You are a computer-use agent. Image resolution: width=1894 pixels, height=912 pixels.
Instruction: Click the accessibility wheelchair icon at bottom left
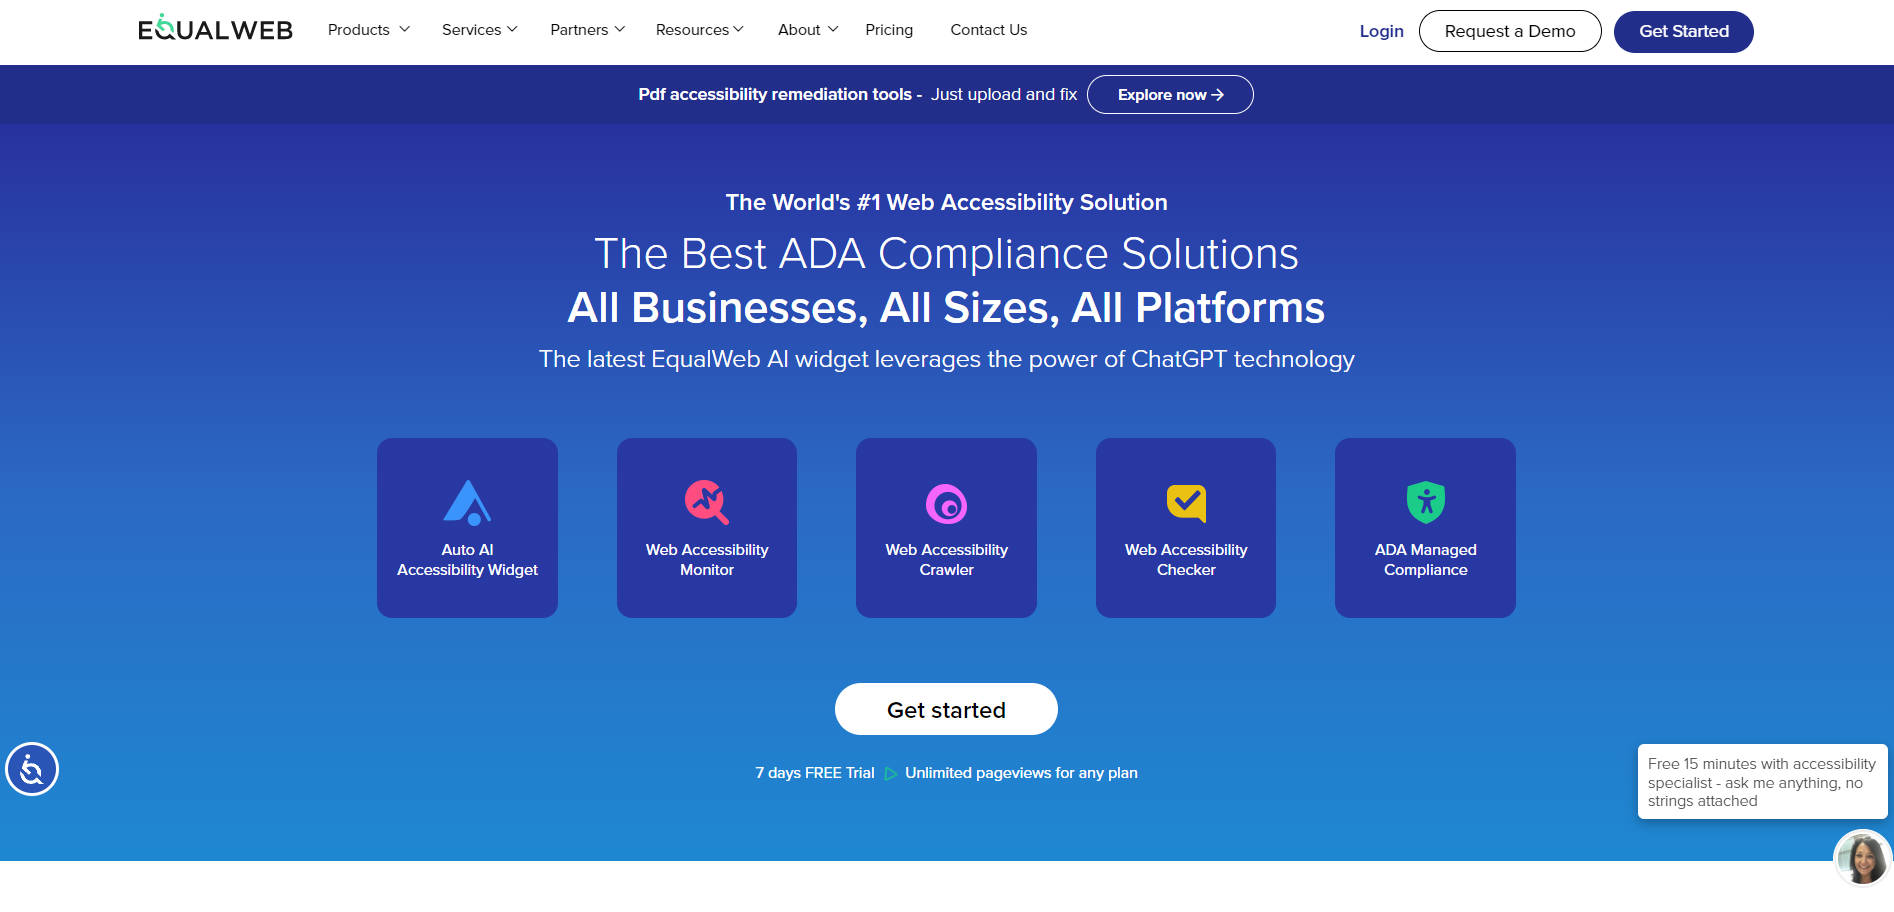(33, 769)
